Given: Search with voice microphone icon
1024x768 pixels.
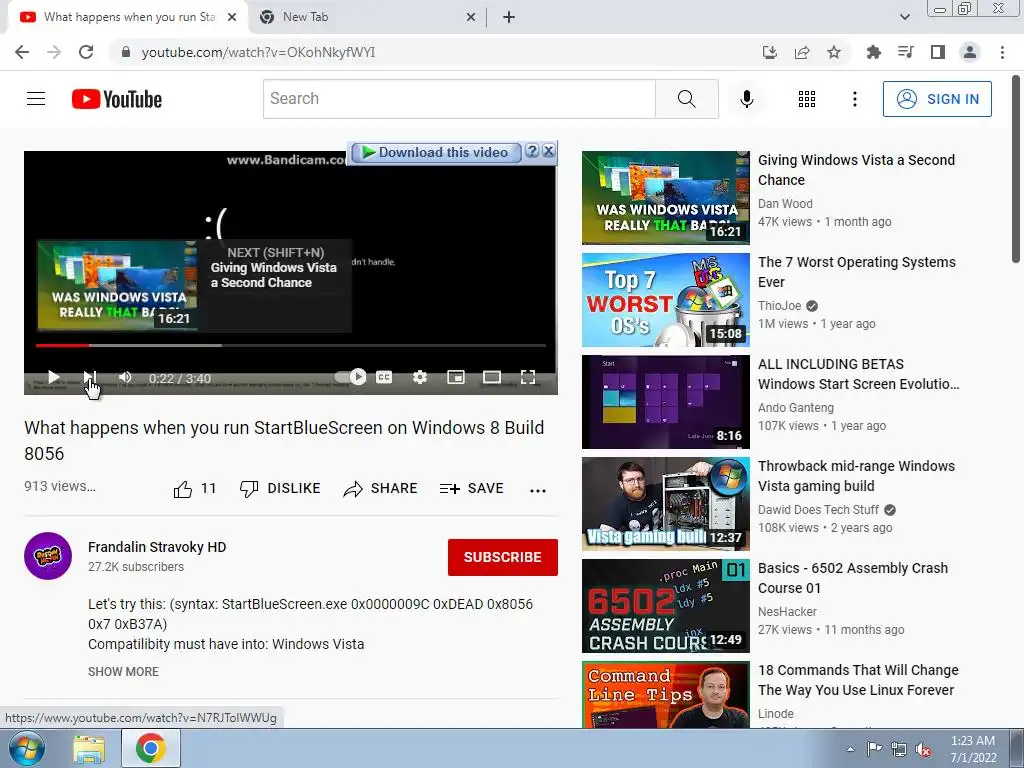Looking at the screenshot, I should pyautogui.click(x=746, y=99).
